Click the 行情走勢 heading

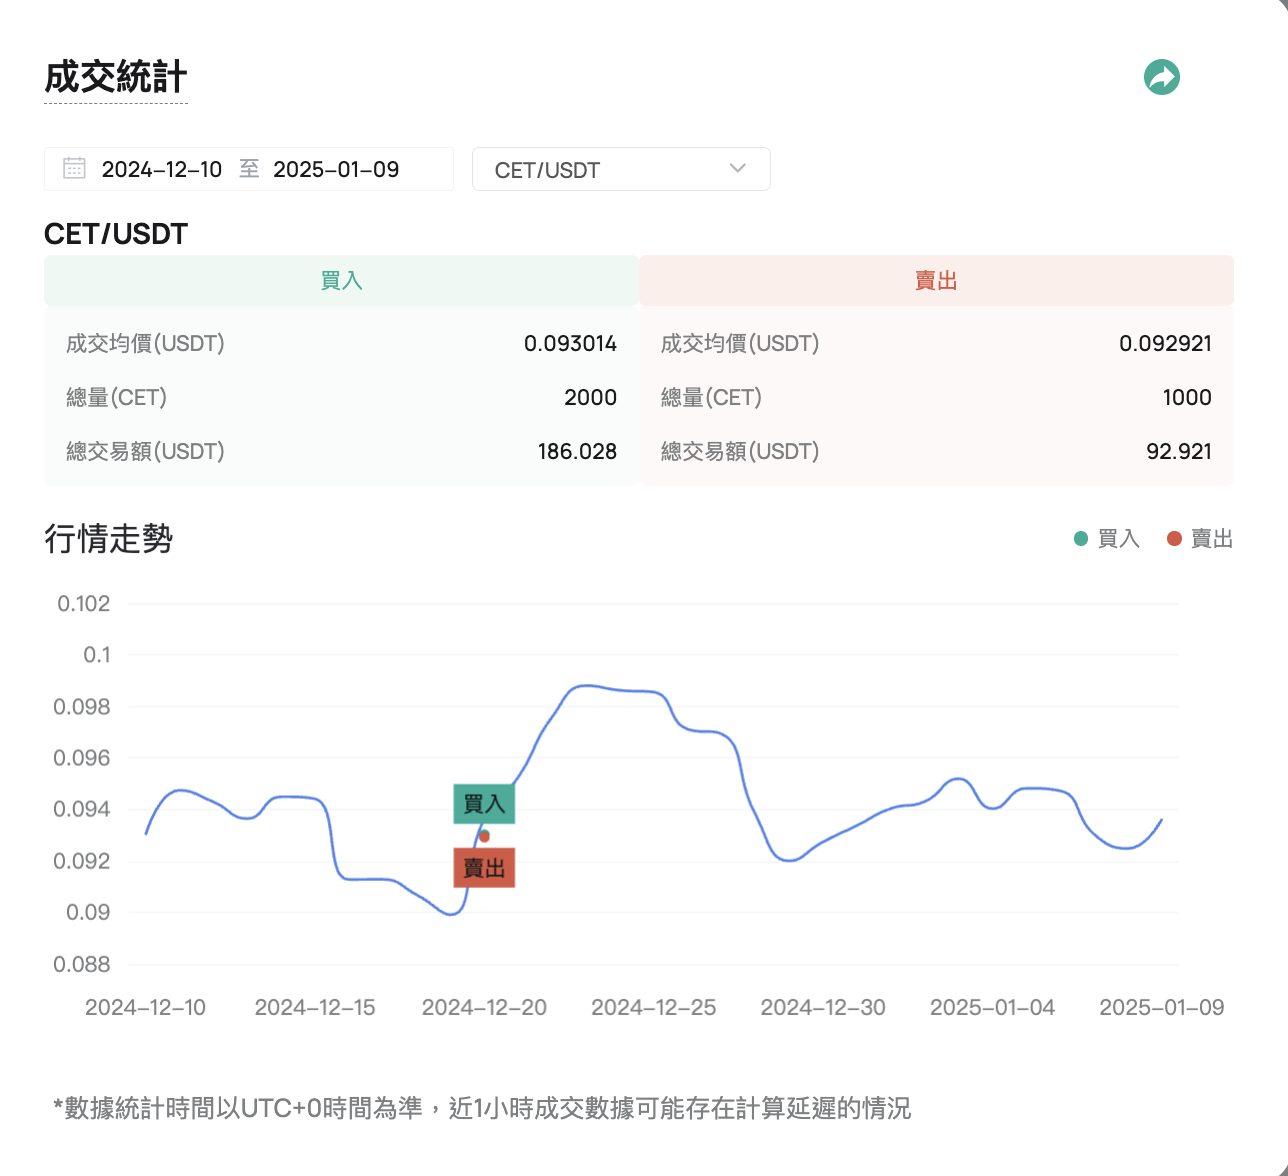pyautogui.click(x=109, y=539)
